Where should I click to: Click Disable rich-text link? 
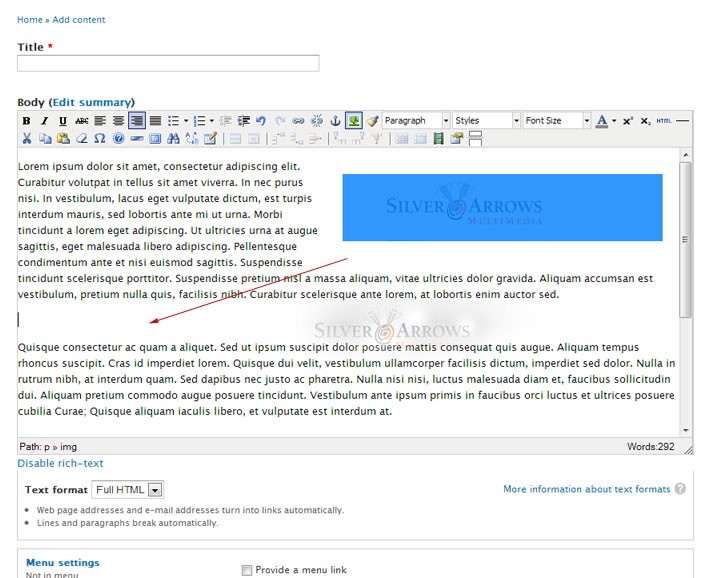[60, 463]
